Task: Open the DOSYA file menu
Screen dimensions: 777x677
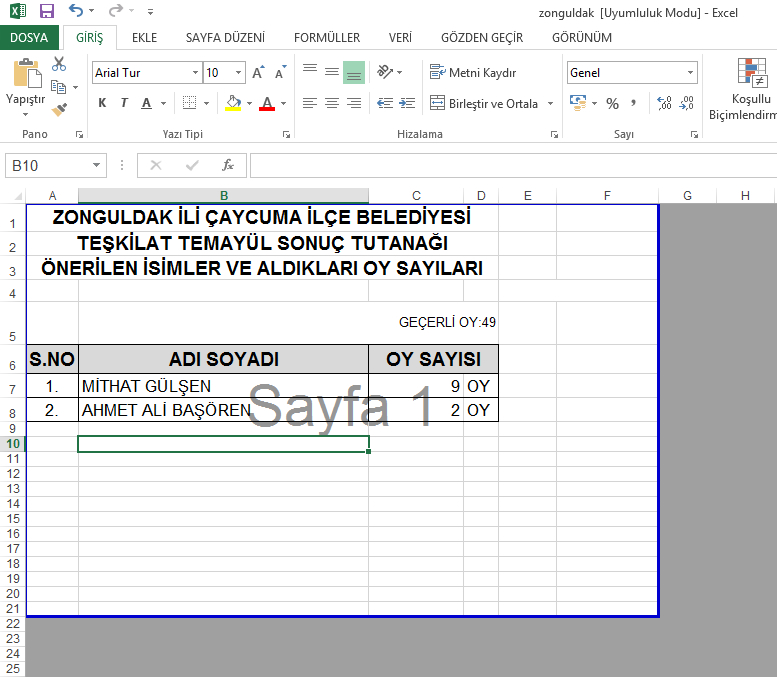Action: (x=29, y=38)
